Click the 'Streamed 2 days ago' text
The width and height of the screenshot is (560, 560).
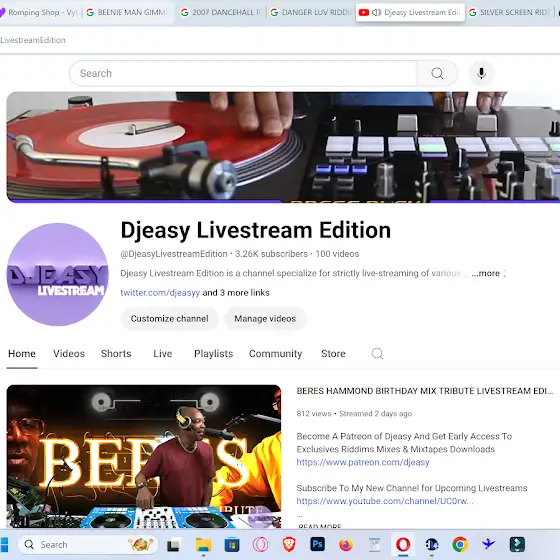(x=375, y=414)
